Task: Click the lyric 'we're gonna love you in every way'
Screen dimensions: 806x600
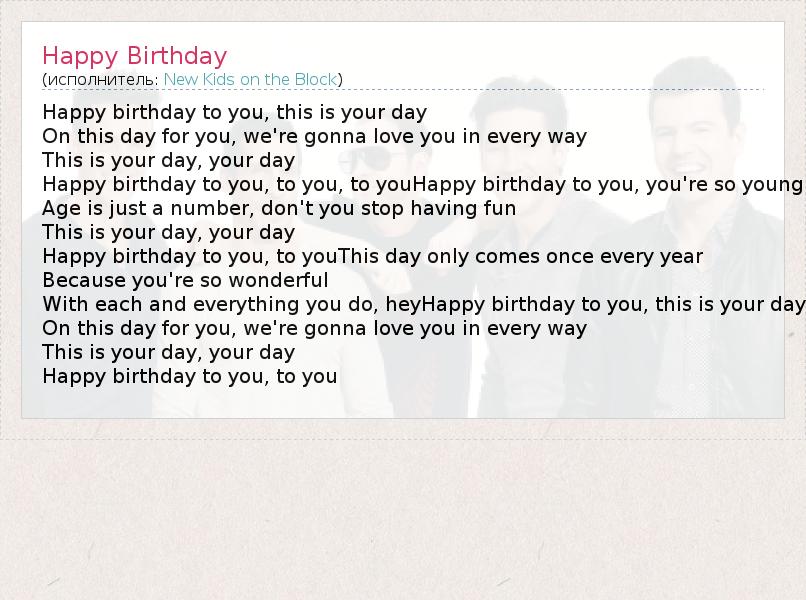Action: point(415,136)
